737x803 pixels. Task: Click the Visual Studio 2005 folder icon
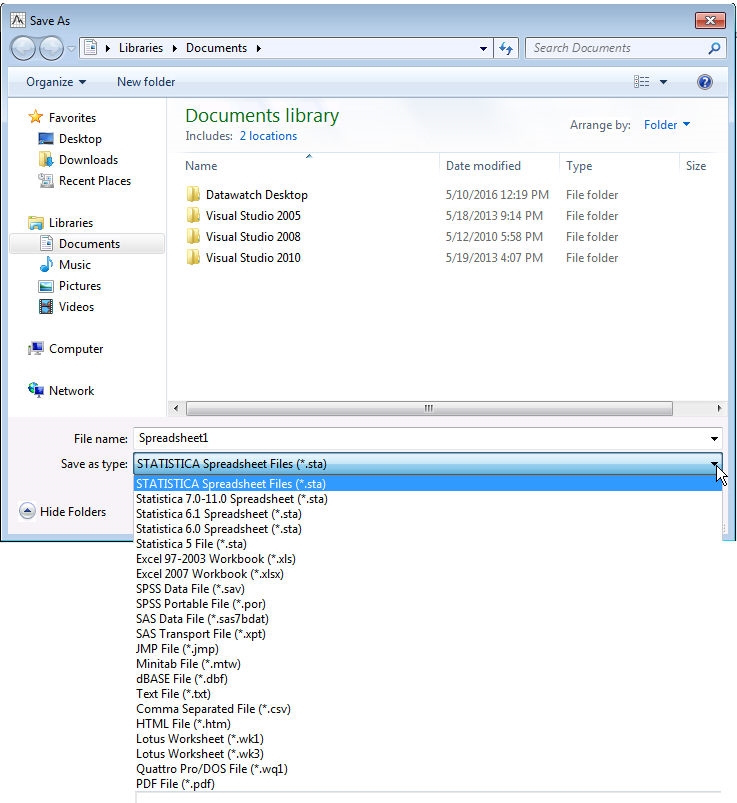[x=193, y=216]
